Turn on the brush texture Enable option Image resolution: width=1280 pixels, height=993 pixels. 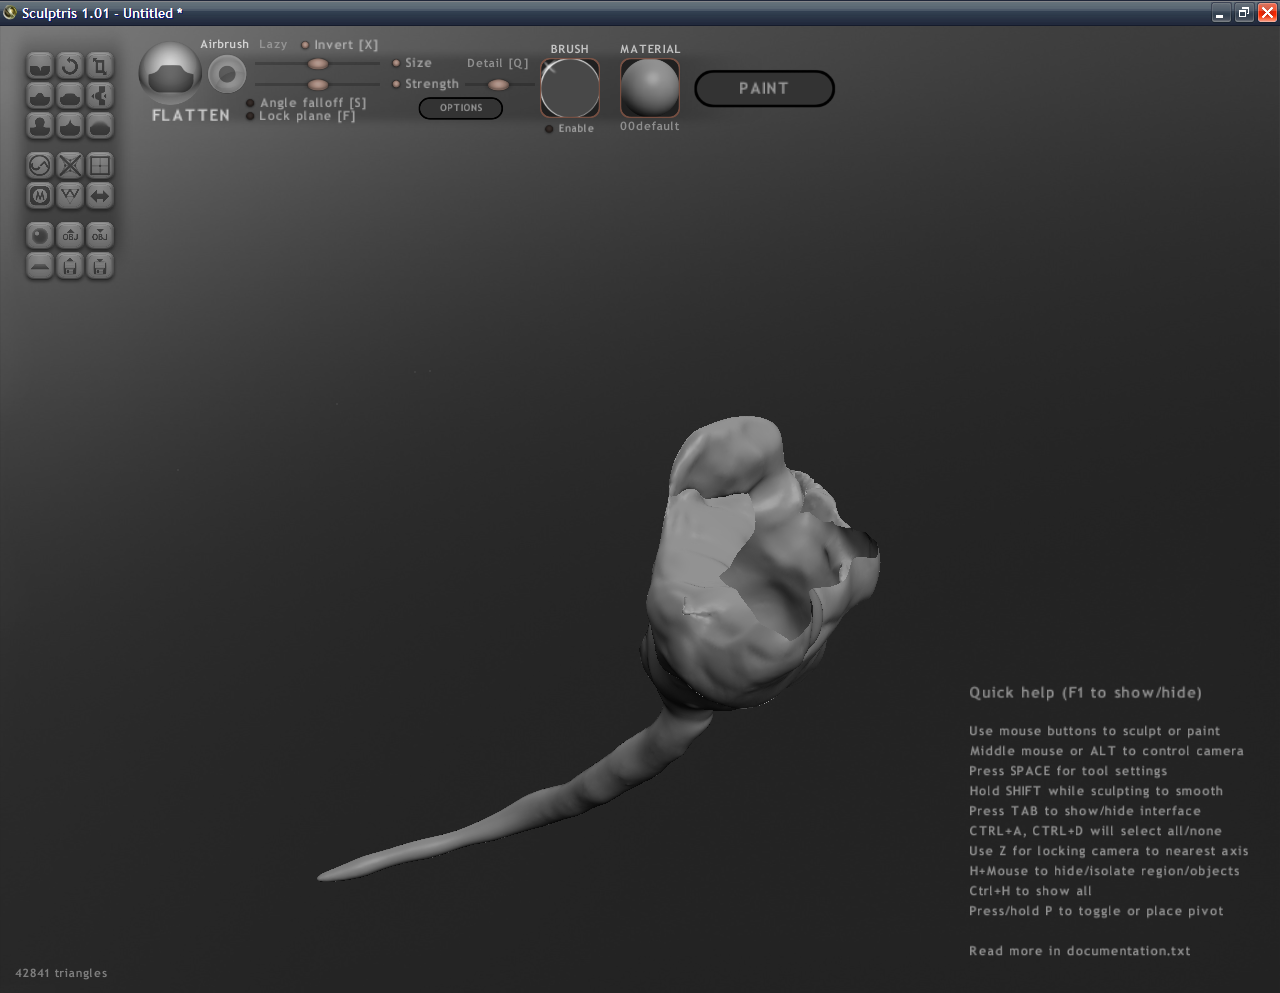549,129
